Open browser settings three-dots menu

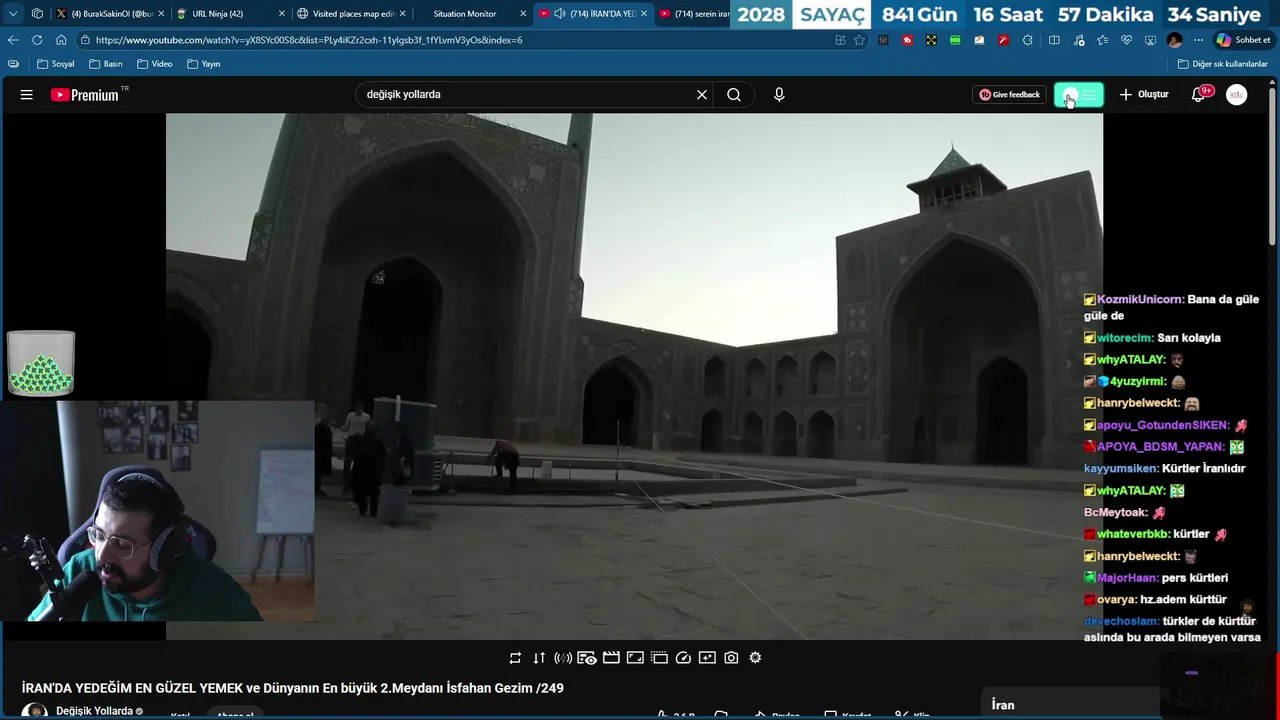[x=1198, y=40]
